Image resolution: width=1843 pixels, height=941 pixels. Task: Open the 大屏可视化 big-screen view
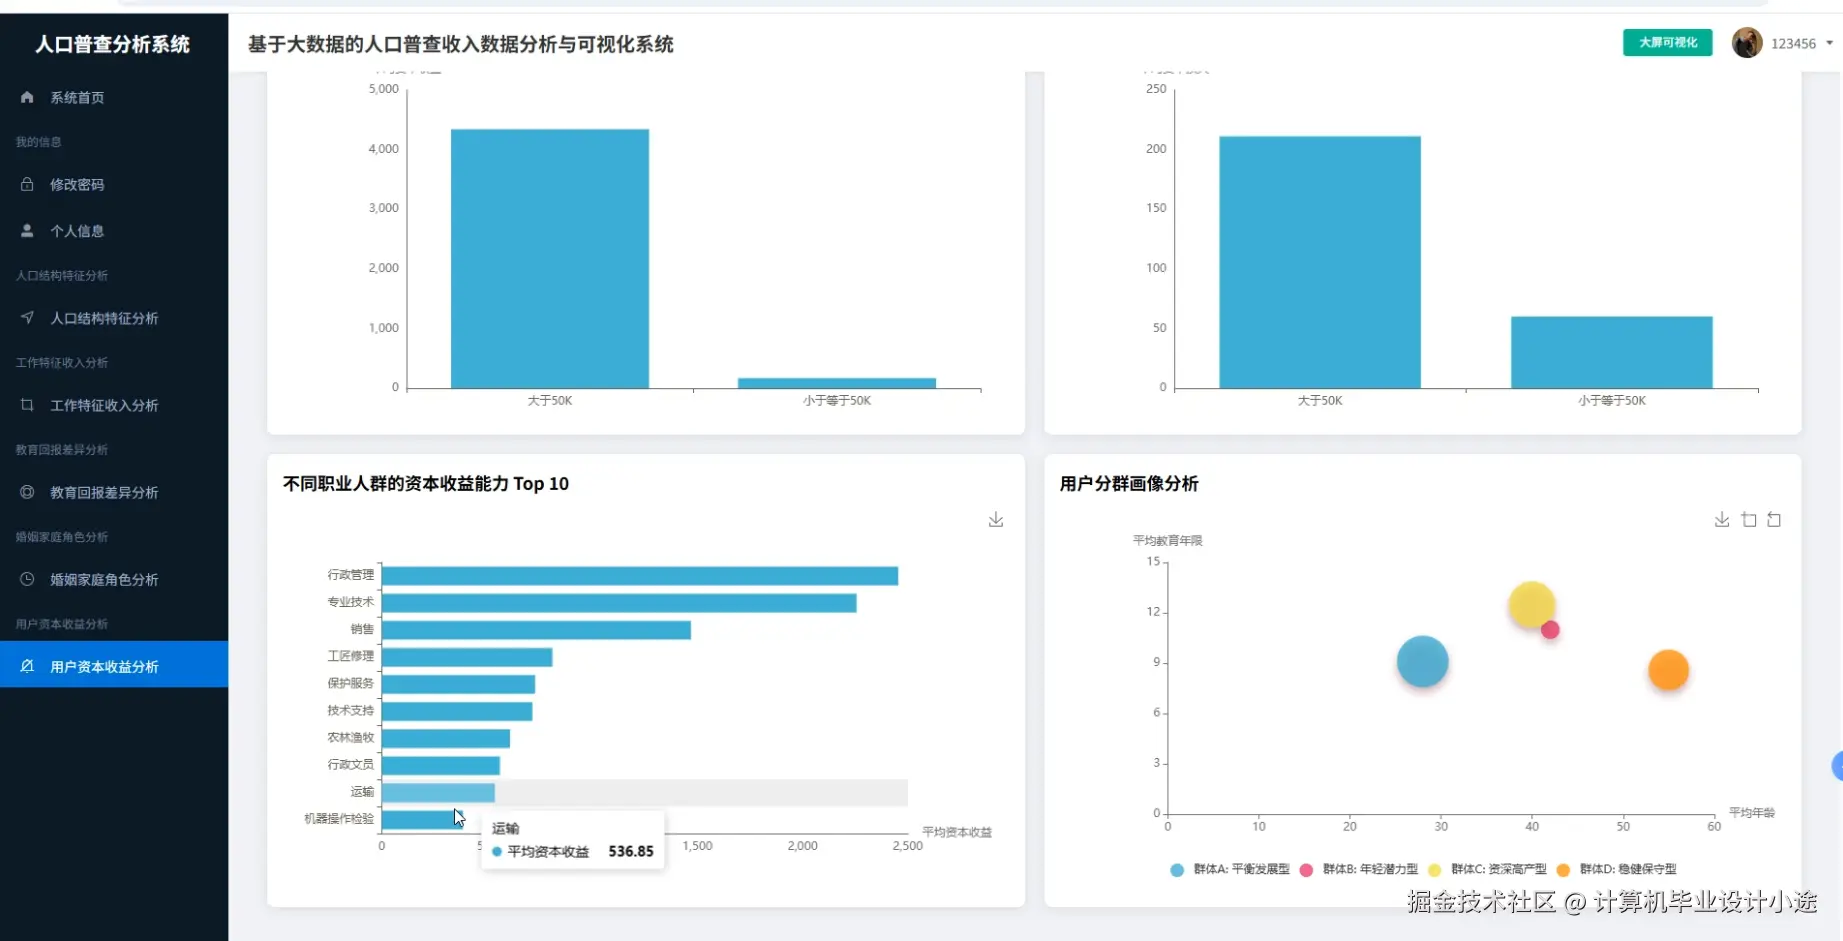tap(1667, 43)
